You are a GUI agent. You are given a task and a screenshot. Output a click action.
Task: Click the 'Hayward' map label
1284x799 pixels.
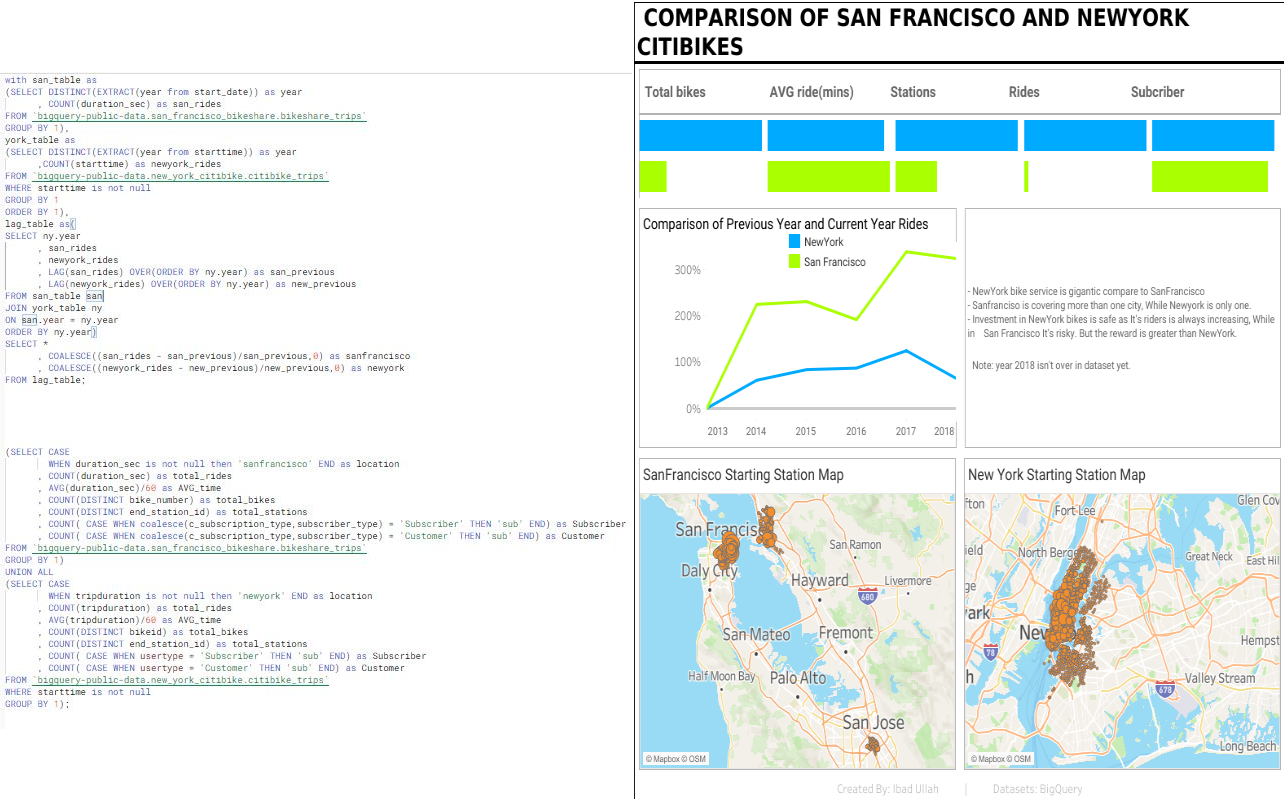820,580
